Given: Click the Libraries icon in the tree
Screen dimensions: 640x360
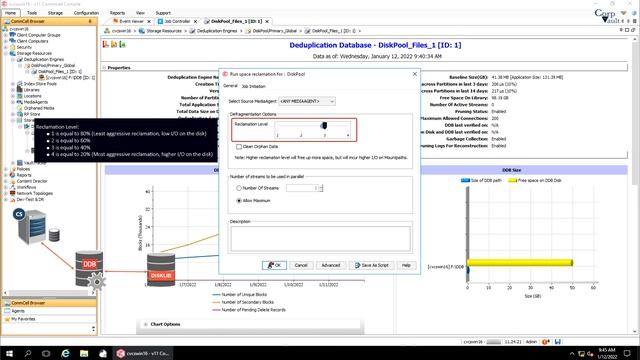Looking at the screenshot, I should [20, 90].
